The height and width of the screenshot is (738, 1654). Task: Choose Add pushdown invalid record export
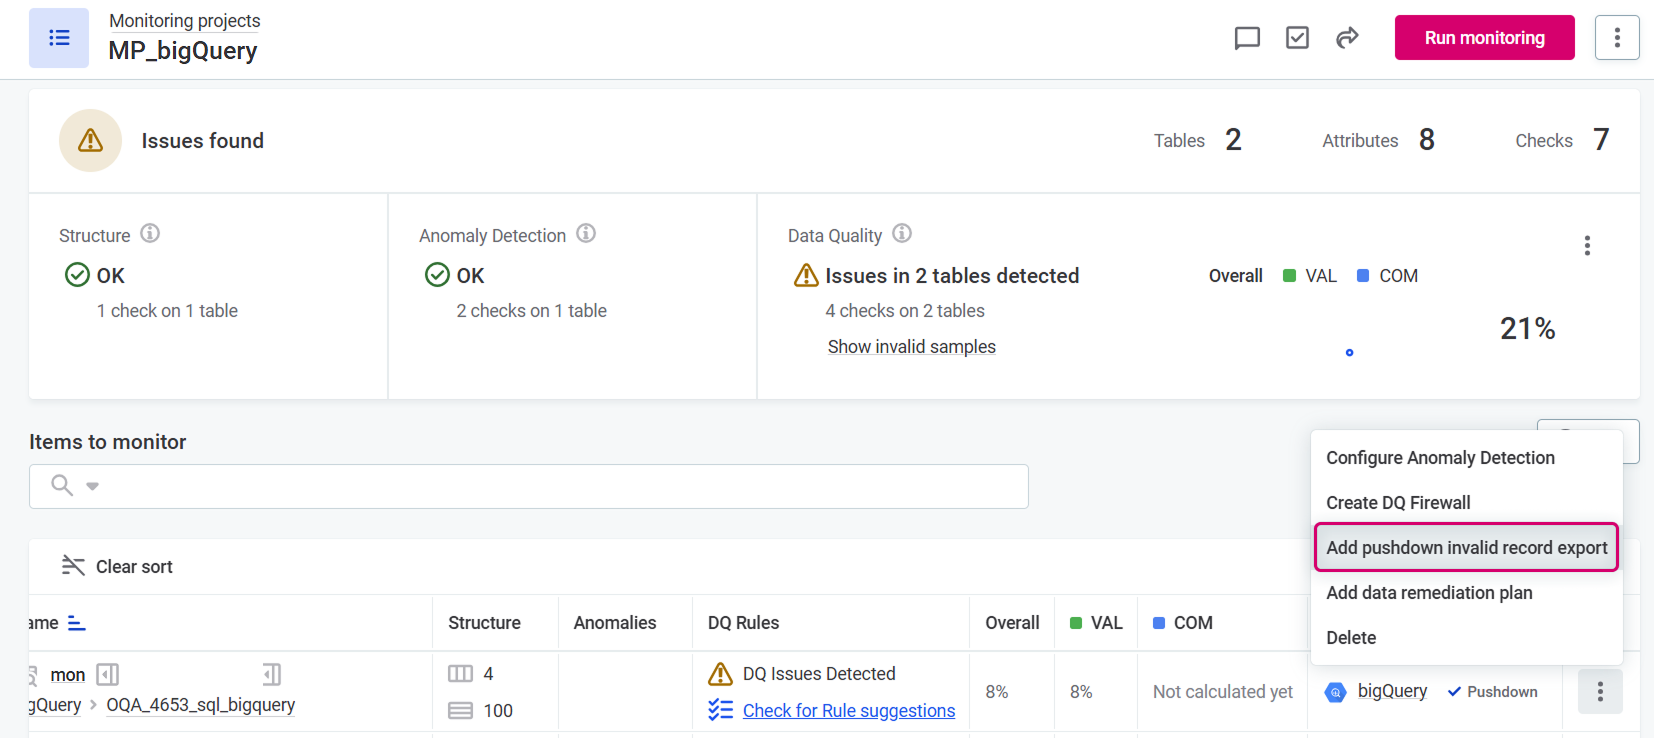(x=1466, y=547)
